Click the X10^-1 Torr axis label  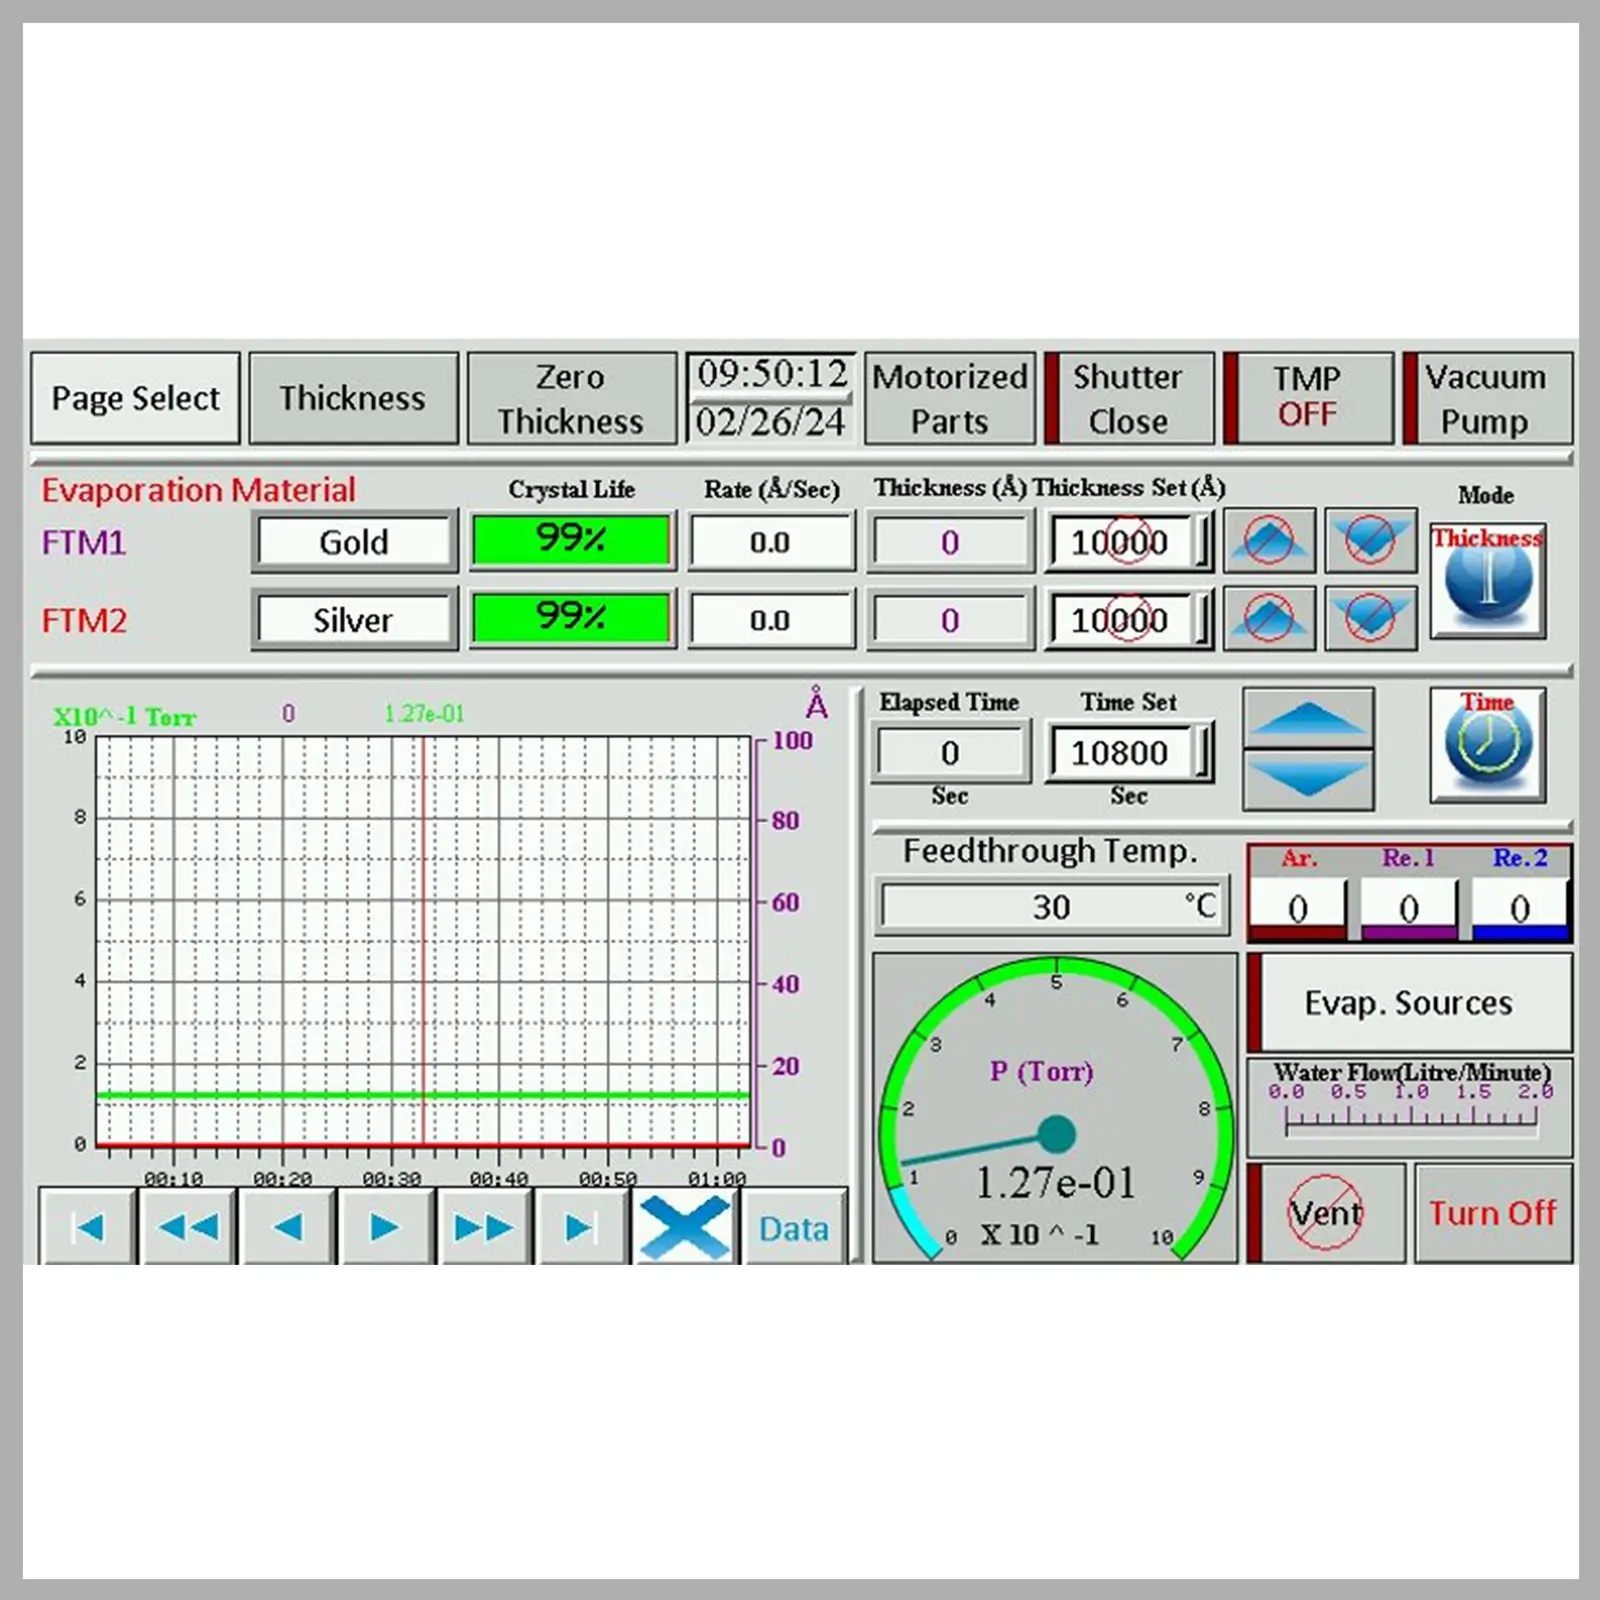pyautogui.click(x=124, y=717)
